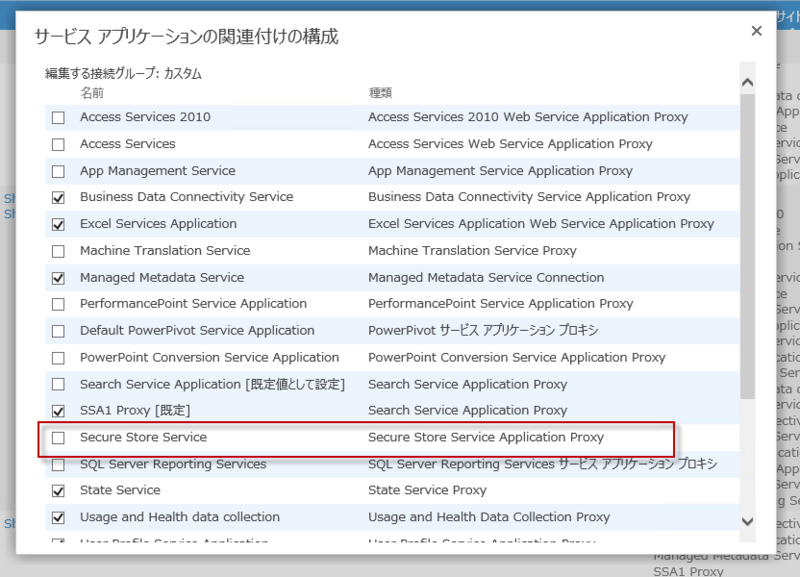Image resolution: width=800 pixels, height=577 pixels.
Task: Check PowerPoint Conversion Service Application checkbox
Action: click(x=58, y=358)
